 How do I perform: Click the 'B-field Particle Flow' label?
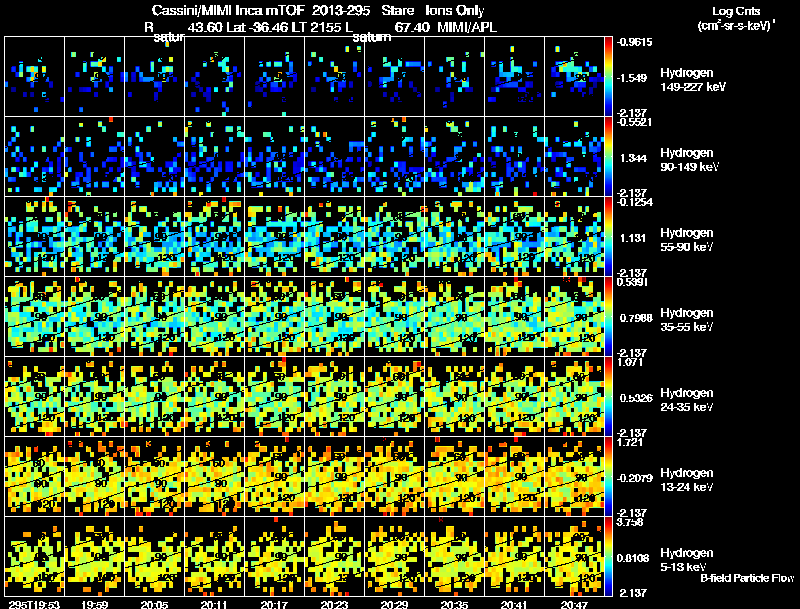pyautogui.click(x=747, y=578)
